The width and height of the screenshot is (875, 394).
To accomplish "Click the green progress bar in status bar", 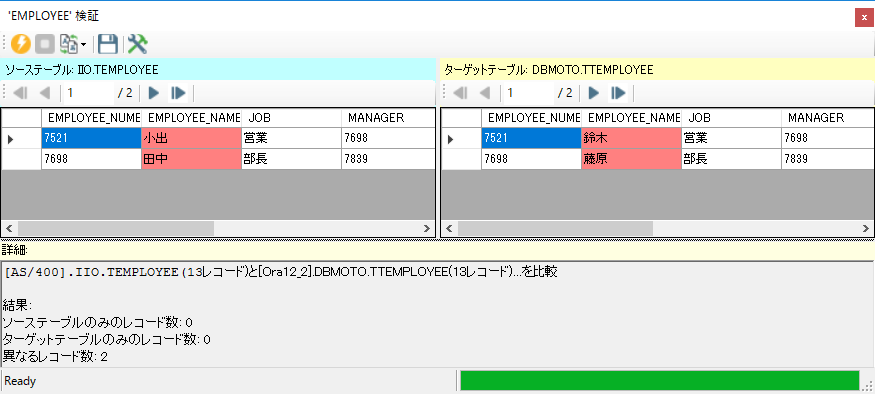I will click(660, 381).
